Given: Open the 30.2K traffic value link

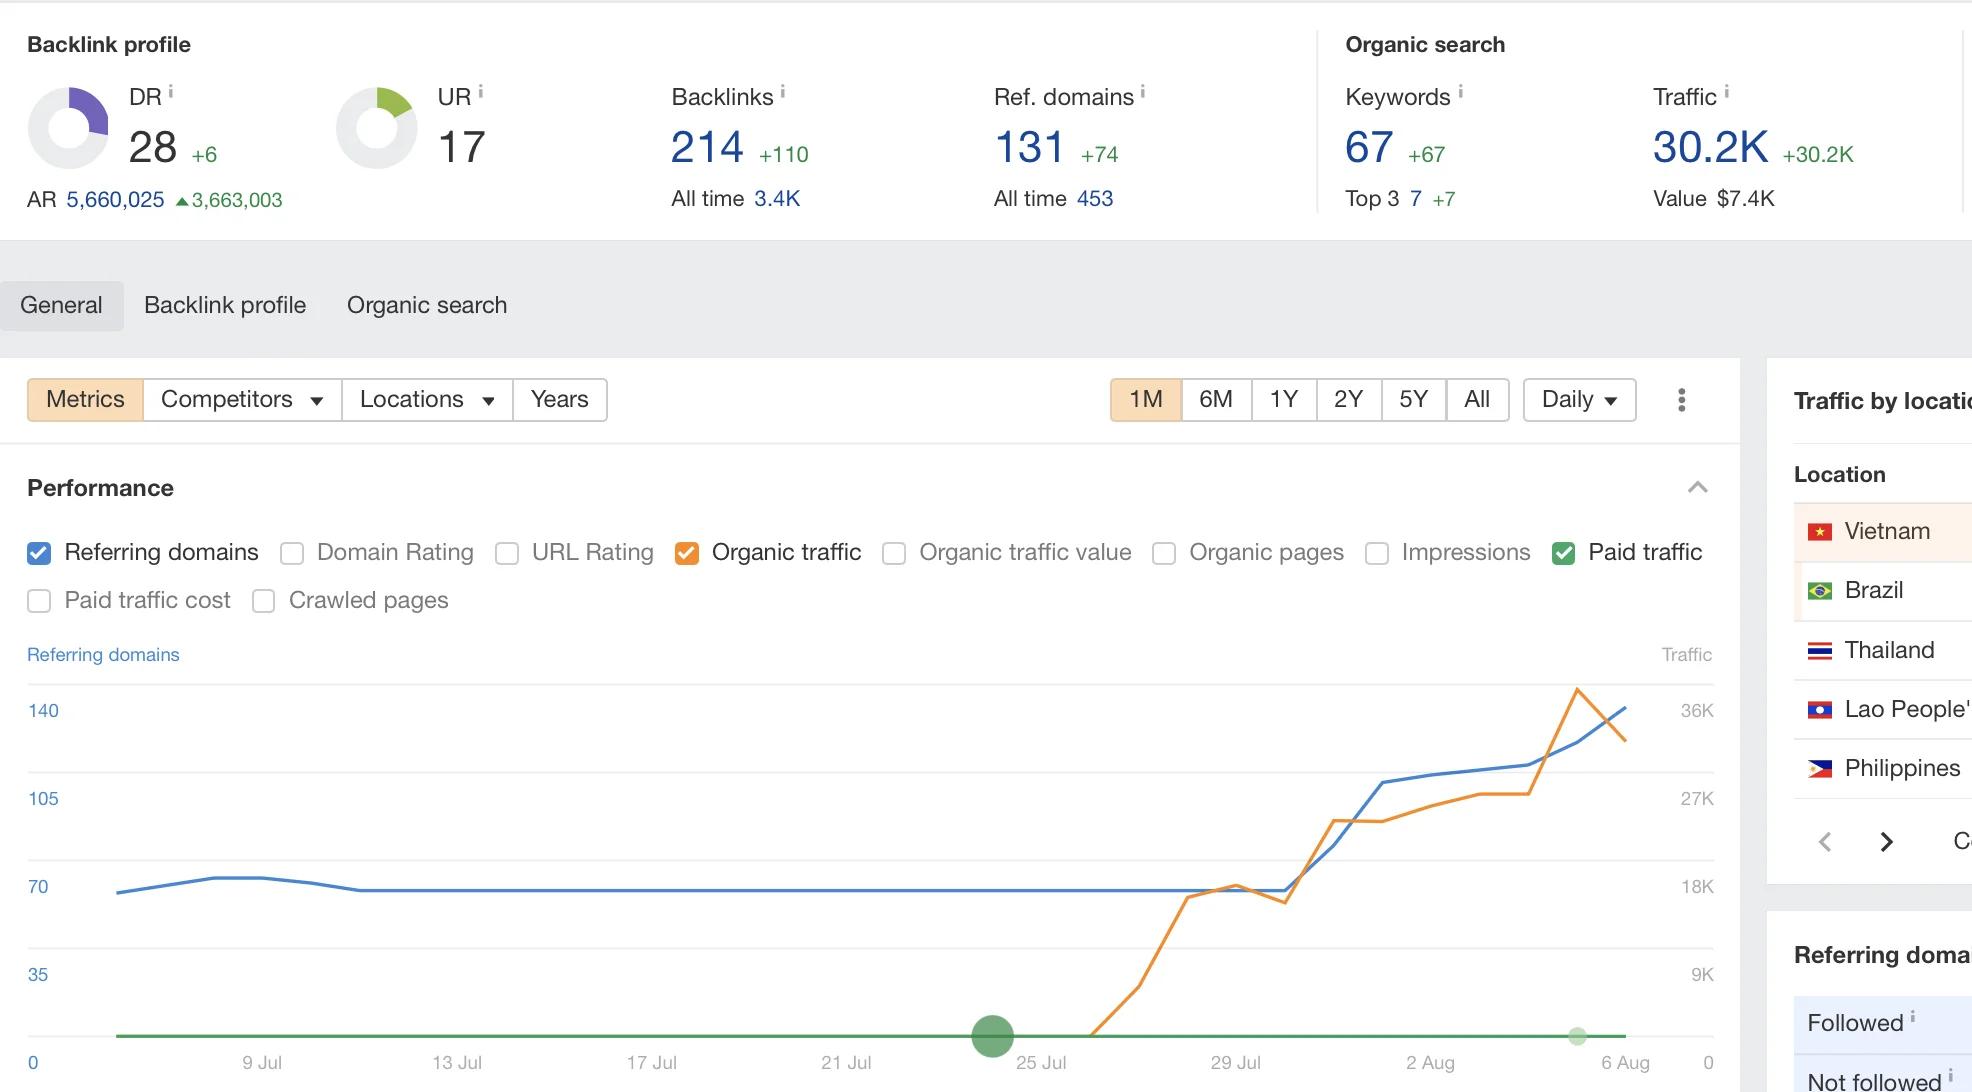Looking at the screenshot, I should pyautogui.click(x=1711, y=148).
